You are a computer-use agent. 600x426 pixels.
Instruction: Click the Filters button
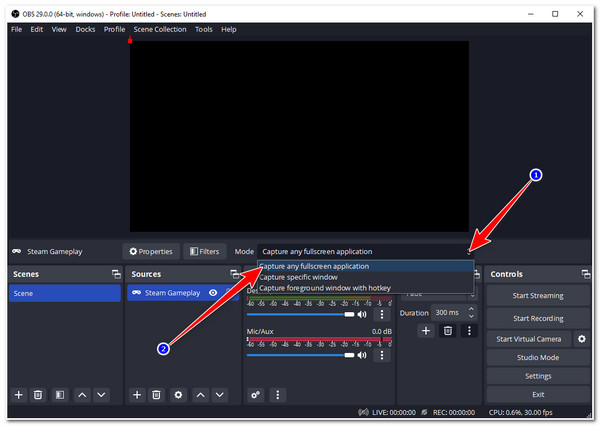[x=205, y=251]
